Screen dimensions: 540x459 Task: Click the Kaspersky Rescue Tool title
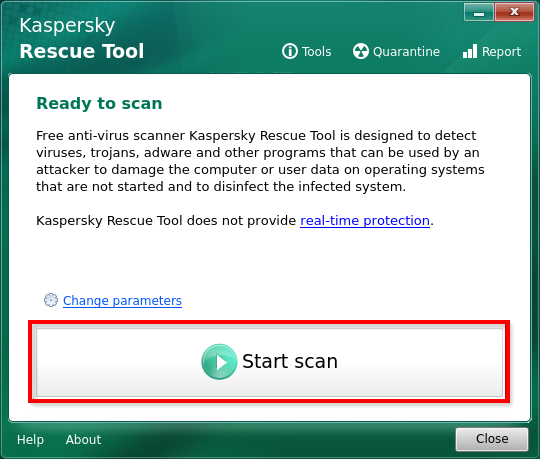point(82,38)
